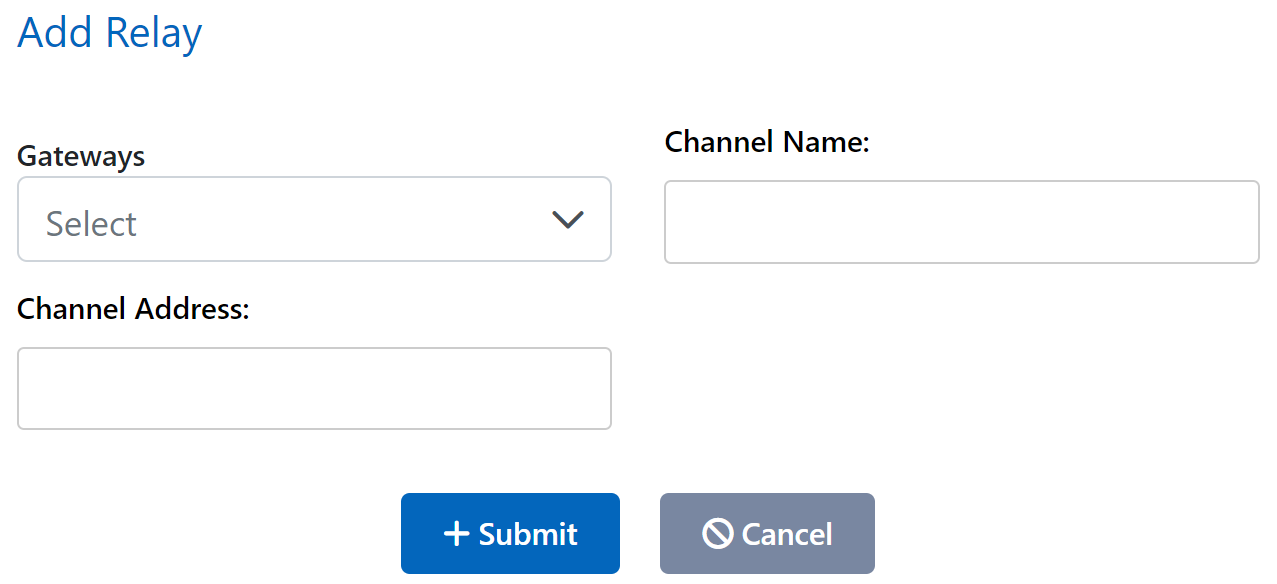The height and width of the screenshot is (584, 1277).
Task: Click the Add Relay heading
Action: pyautogui.click(x=109, y=32)
